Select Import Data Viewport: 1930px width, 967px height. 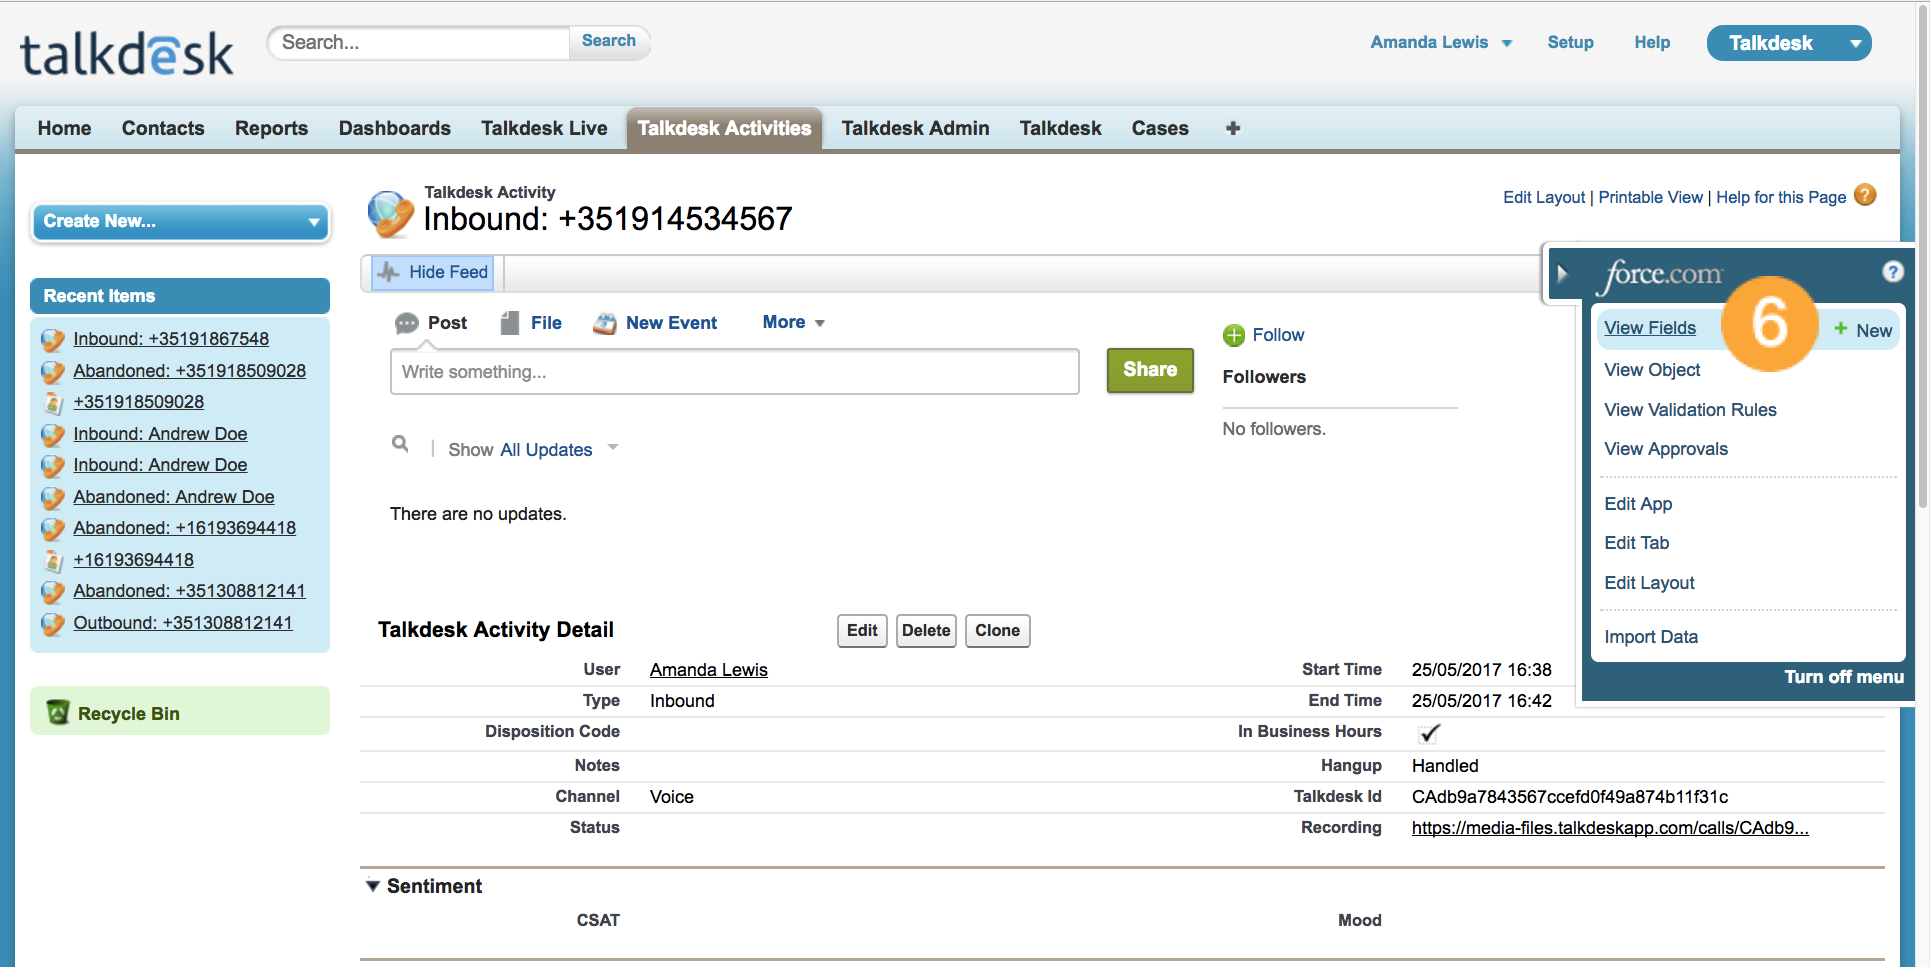[x=1651, y=637]
